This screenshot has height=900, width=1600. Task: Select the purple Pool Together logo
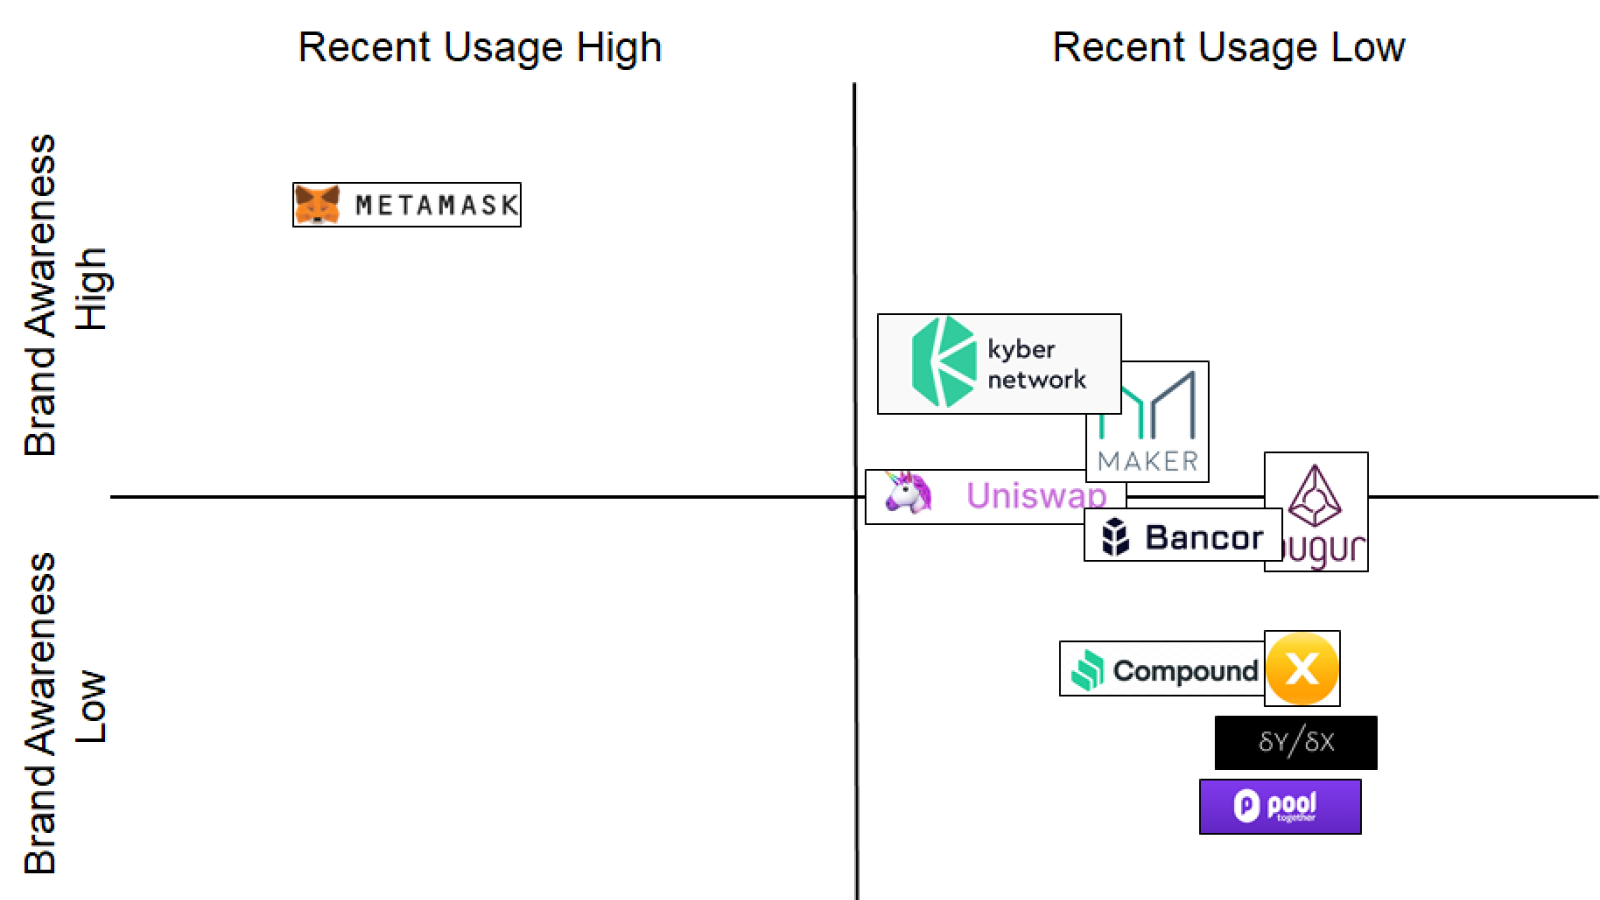[1280, 806]
